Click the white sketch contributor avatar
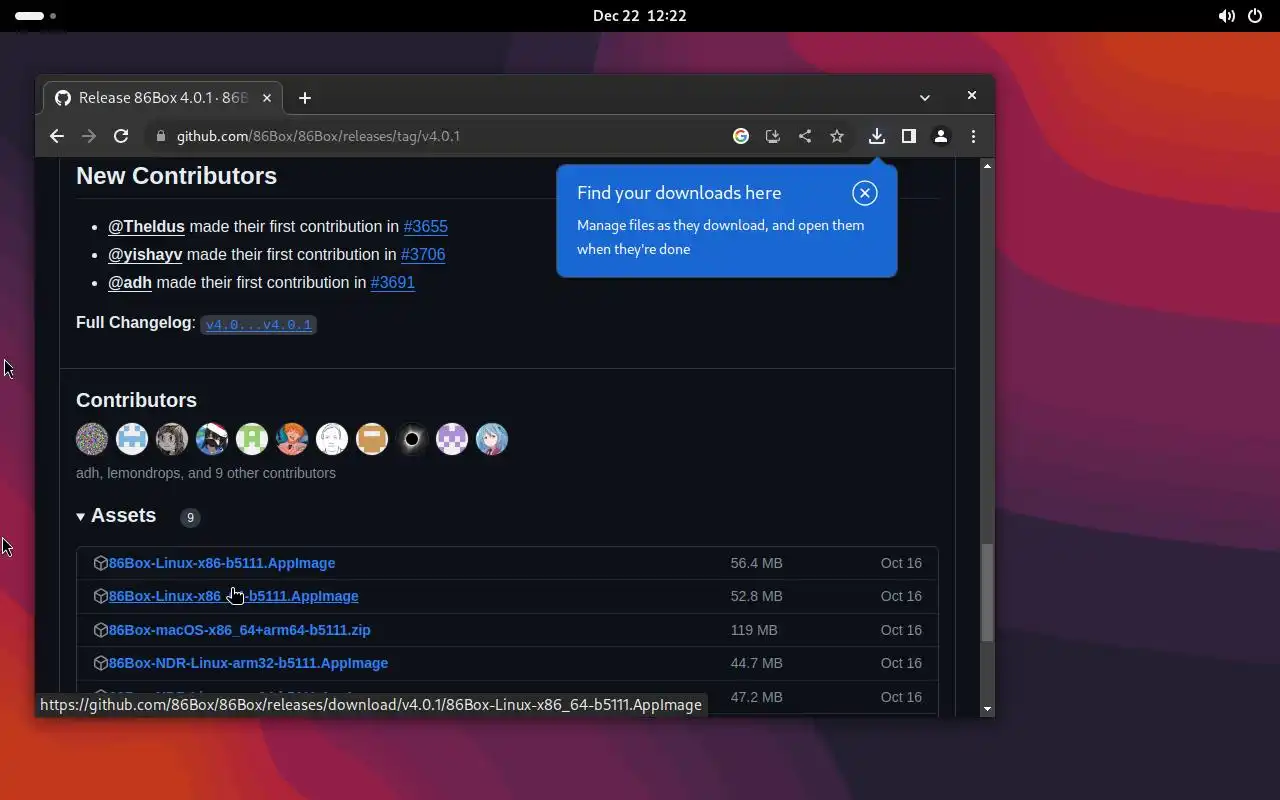Viewport: 1280px width, 800px height. point(332,439)
